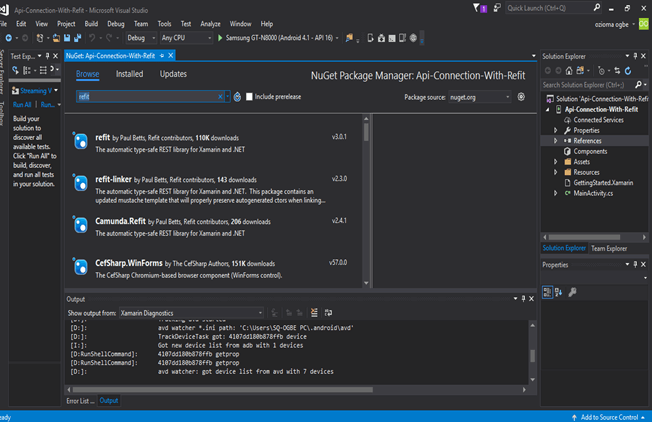Switch to the Team Explorer tab

pyautogui.click(x=609, y=248)
